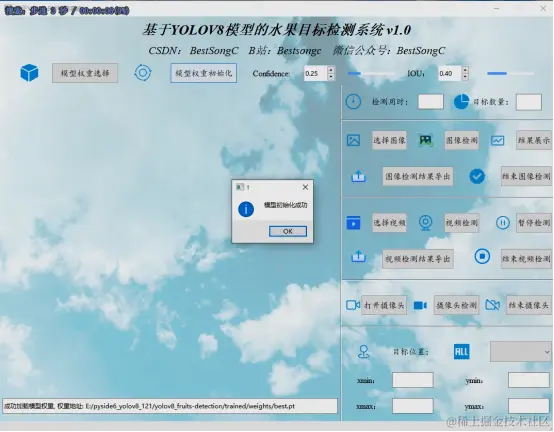This screenshot has width=554, height=432.
Task: Increase the IOU value with up arrow
Action: coord(465,70)
